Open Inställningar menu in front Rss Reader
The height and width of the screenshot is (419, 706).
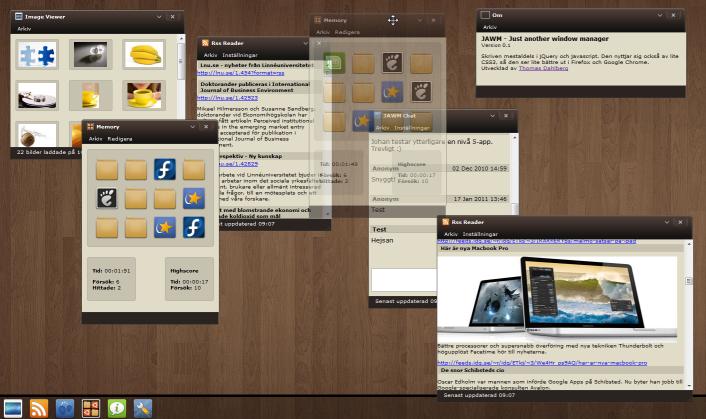pos(480,234)
